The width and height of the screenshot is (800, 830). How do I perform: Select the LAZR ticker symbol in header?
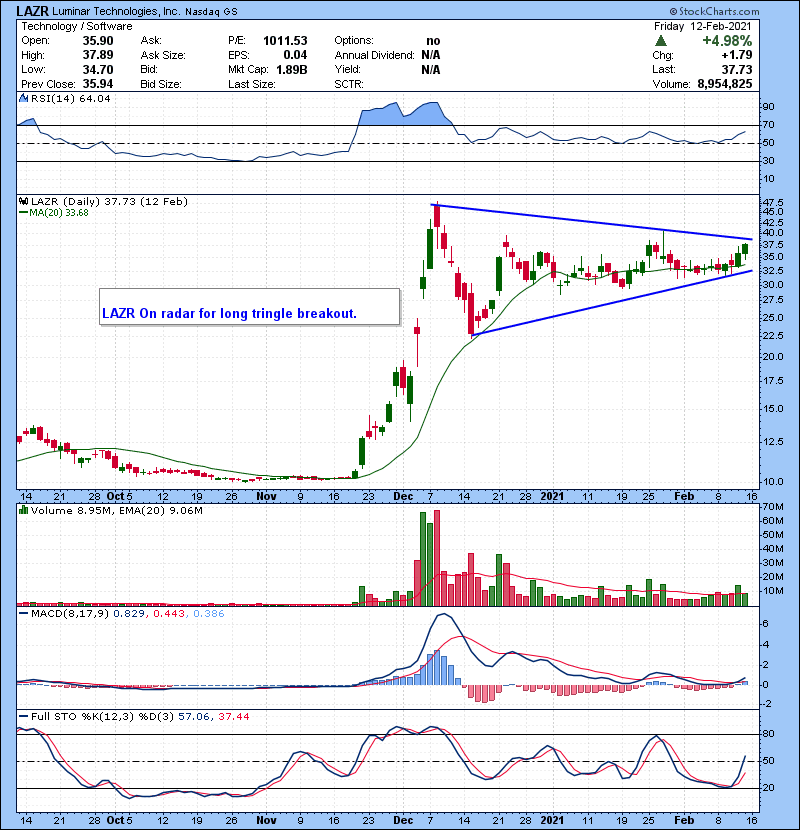pos(32,11)
